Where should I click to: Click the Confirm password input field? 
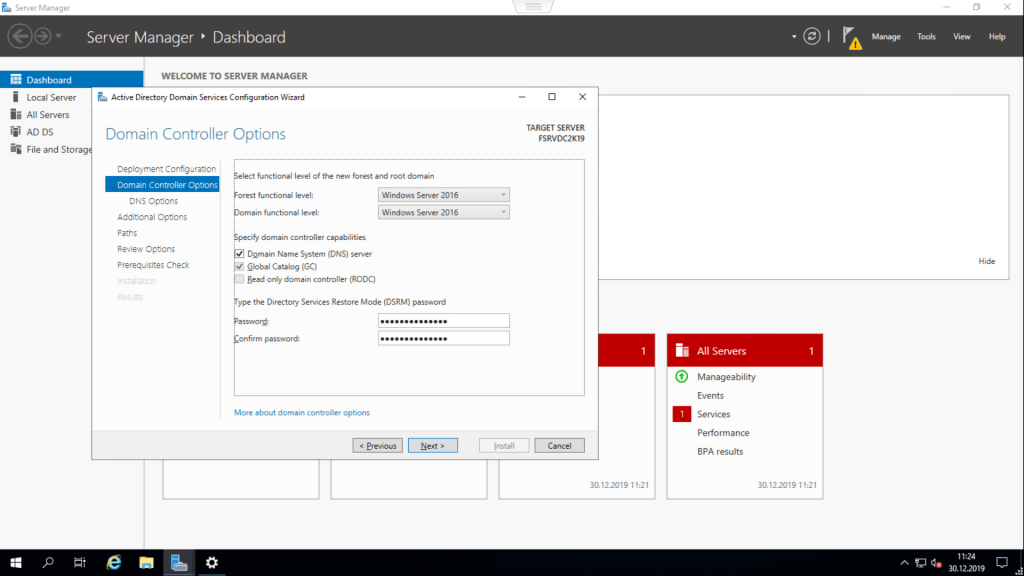tap(444, 339)
